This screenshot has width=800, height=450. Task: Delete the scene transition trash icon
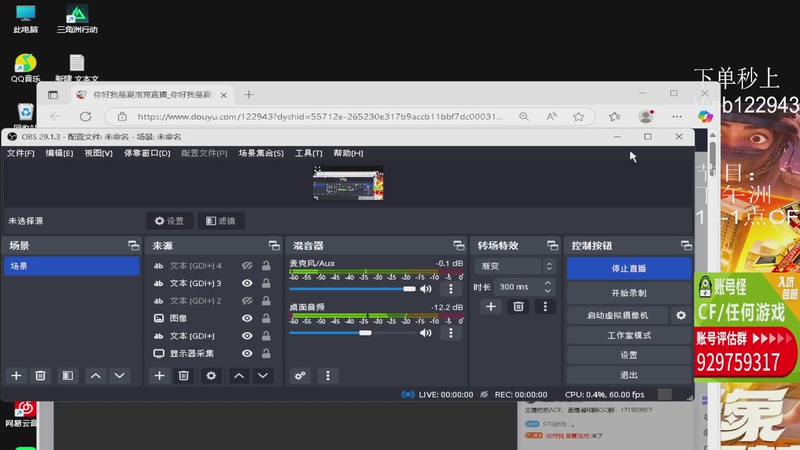point(518,307)
